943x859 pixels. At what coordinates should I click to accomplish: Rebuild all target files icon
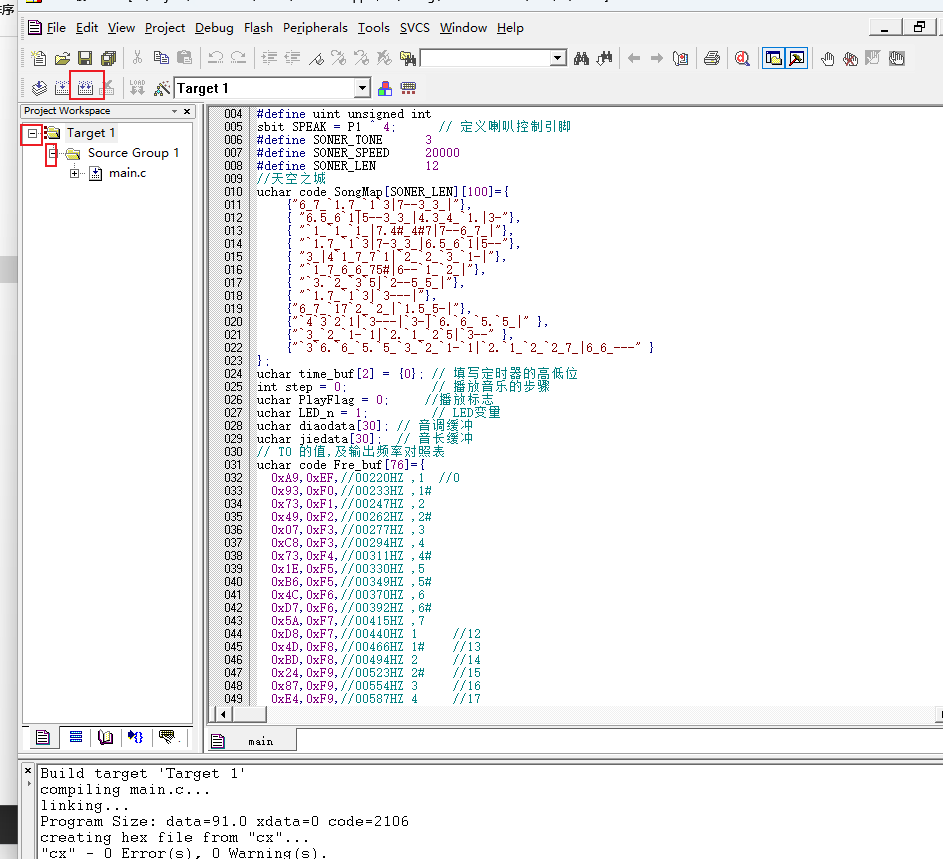(85, 88)
